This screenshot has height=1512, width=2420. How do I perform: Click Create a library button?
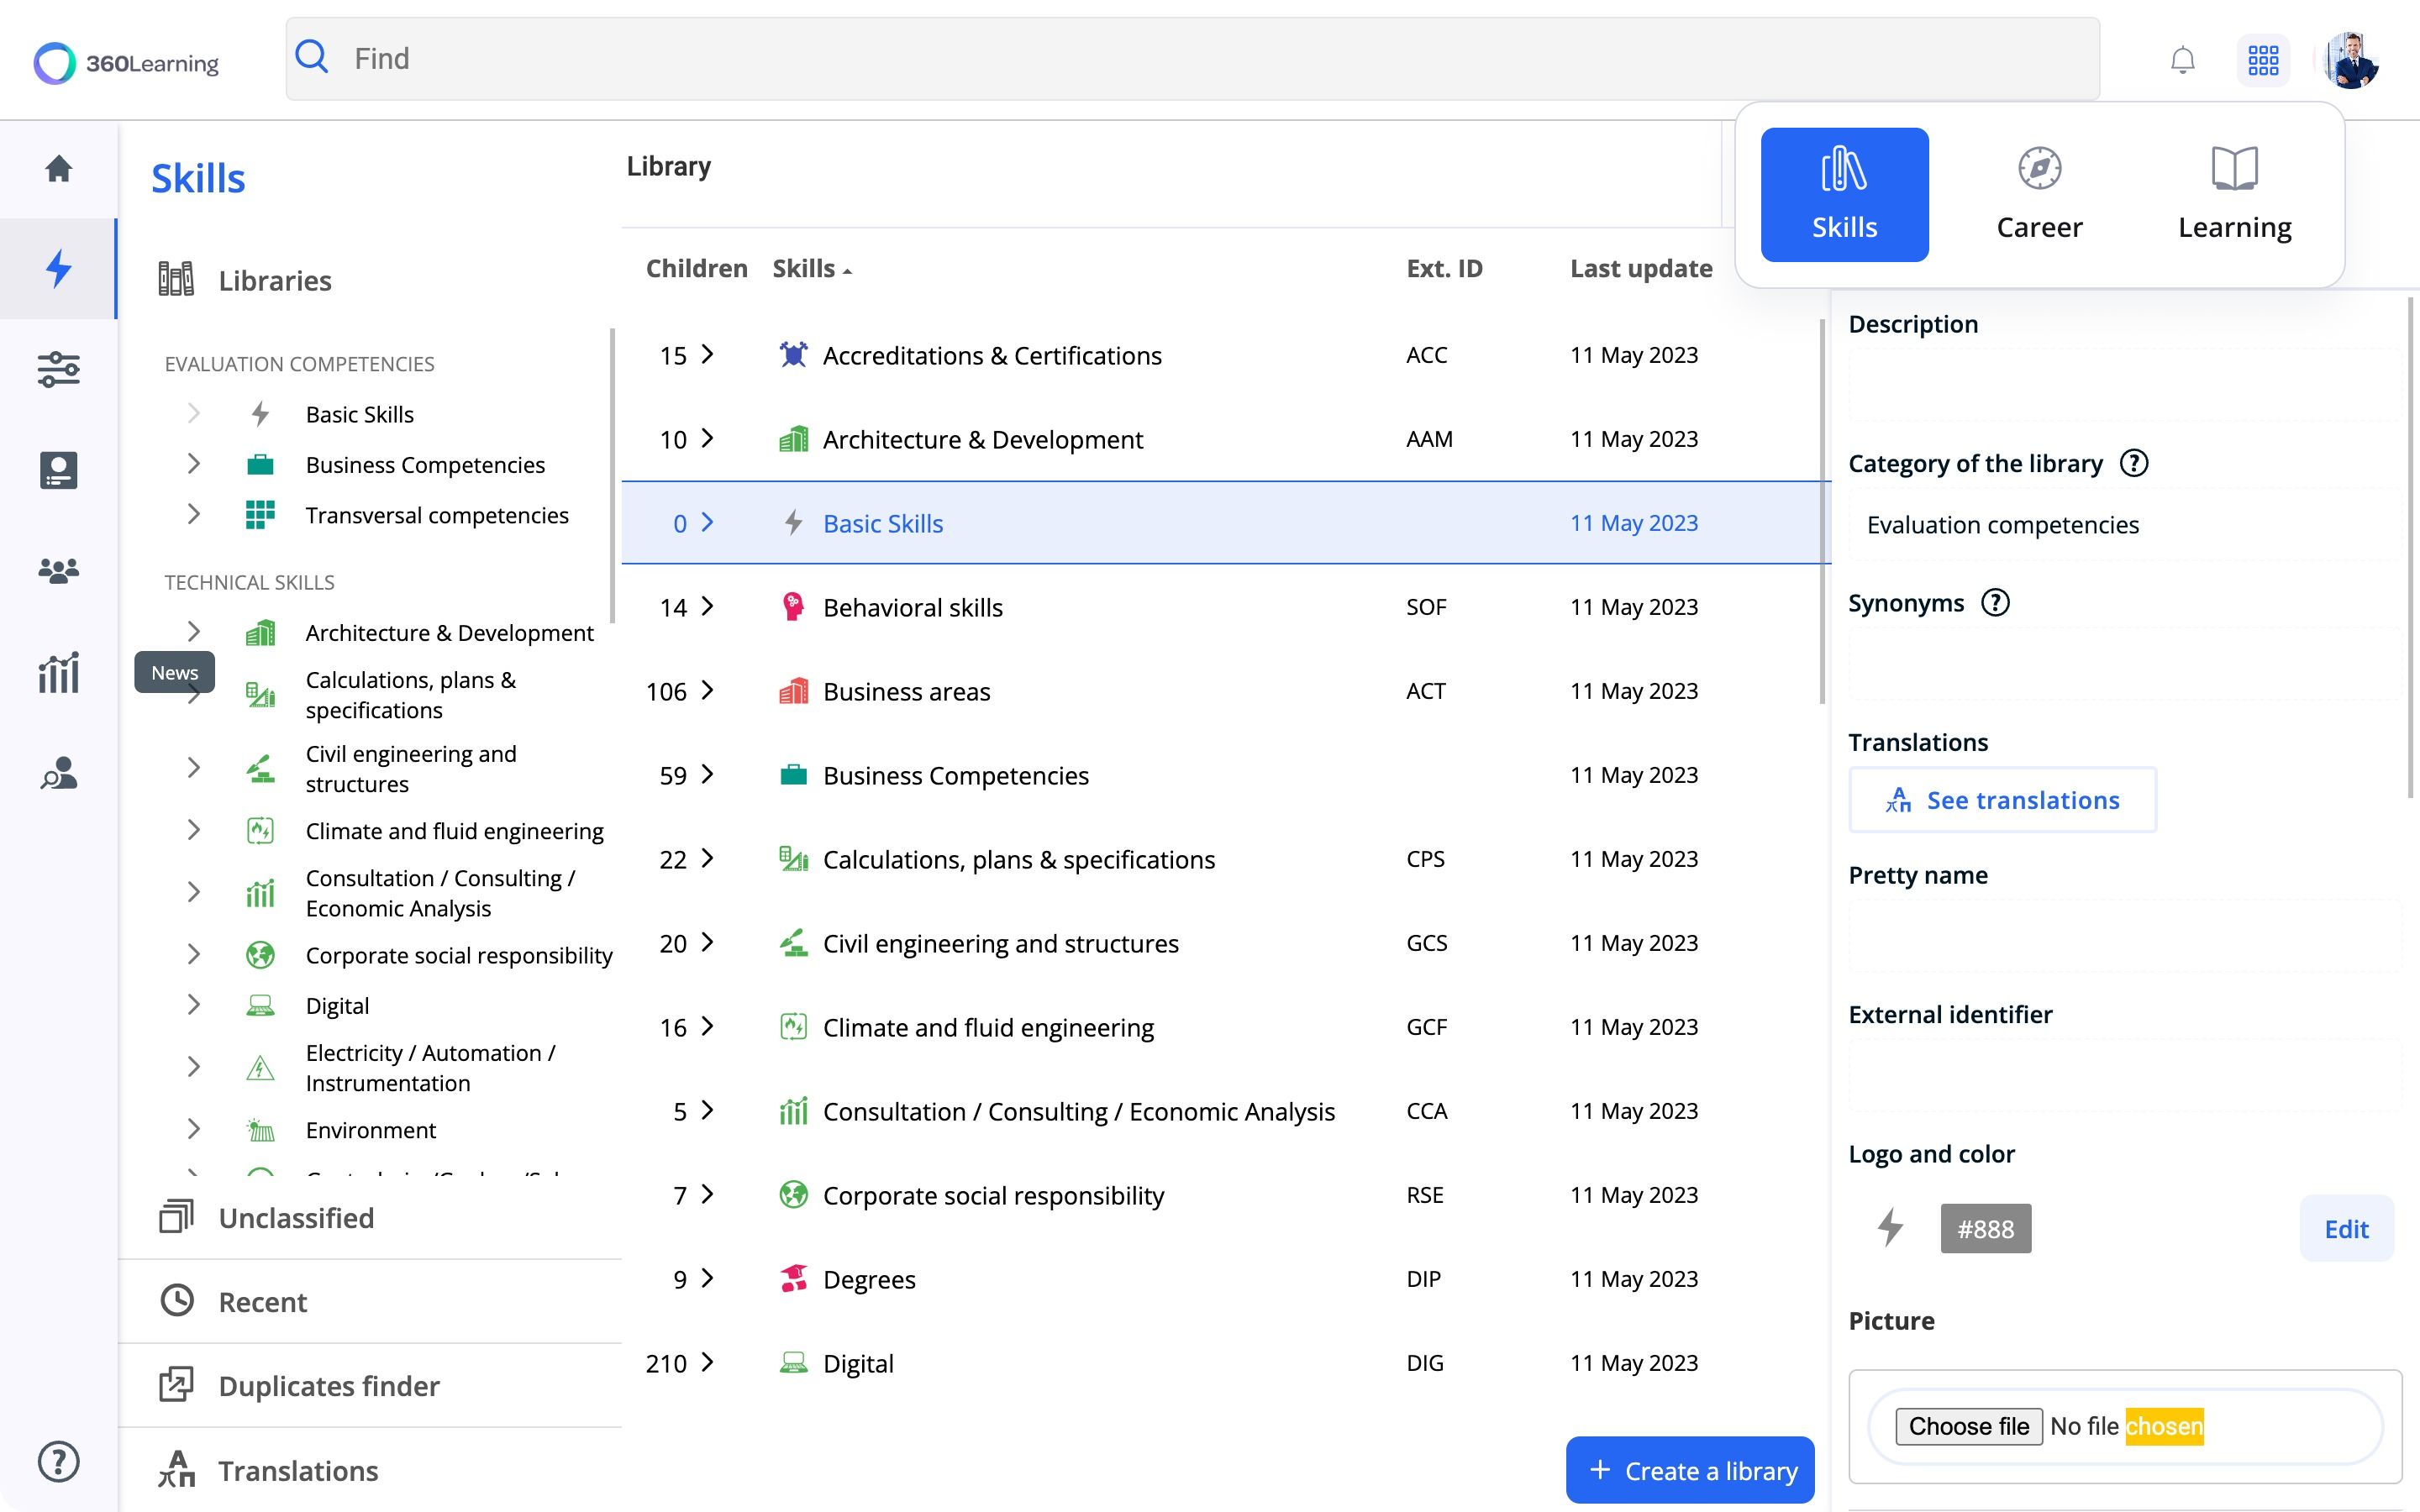pyautogui.click(x=1690, y=1470)
